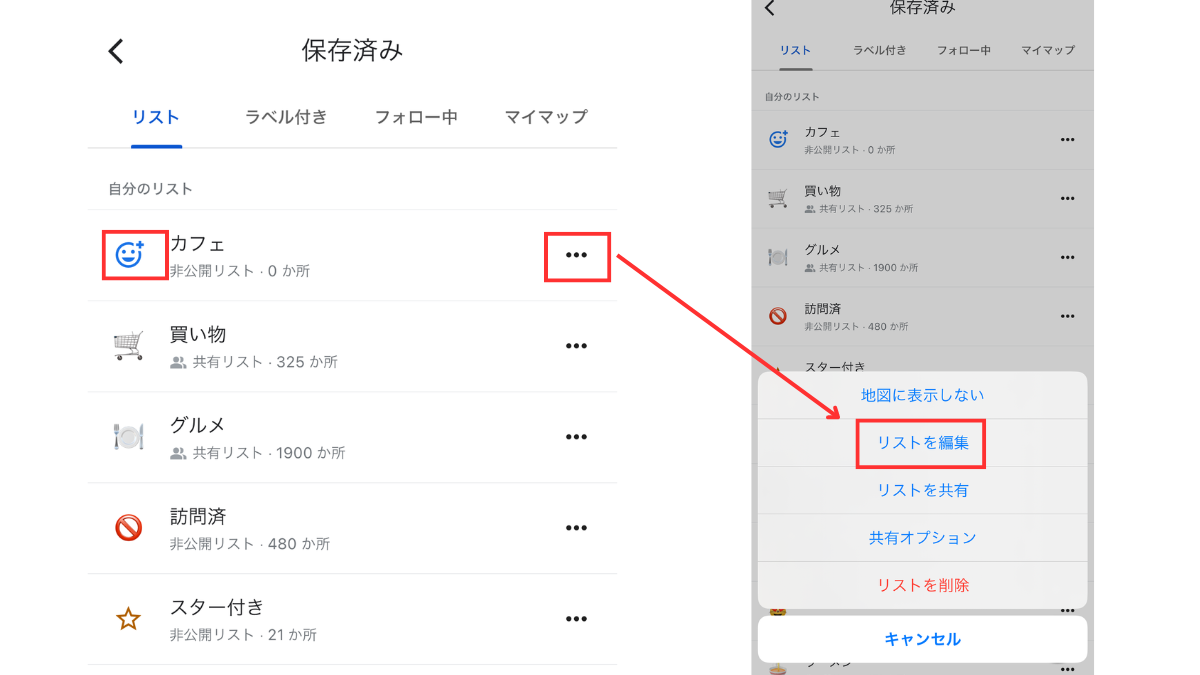This screenshot has width=1200, height=675.
Task: Dismiss the action sheet with キャンセル
Action: [x=922, y=639]
